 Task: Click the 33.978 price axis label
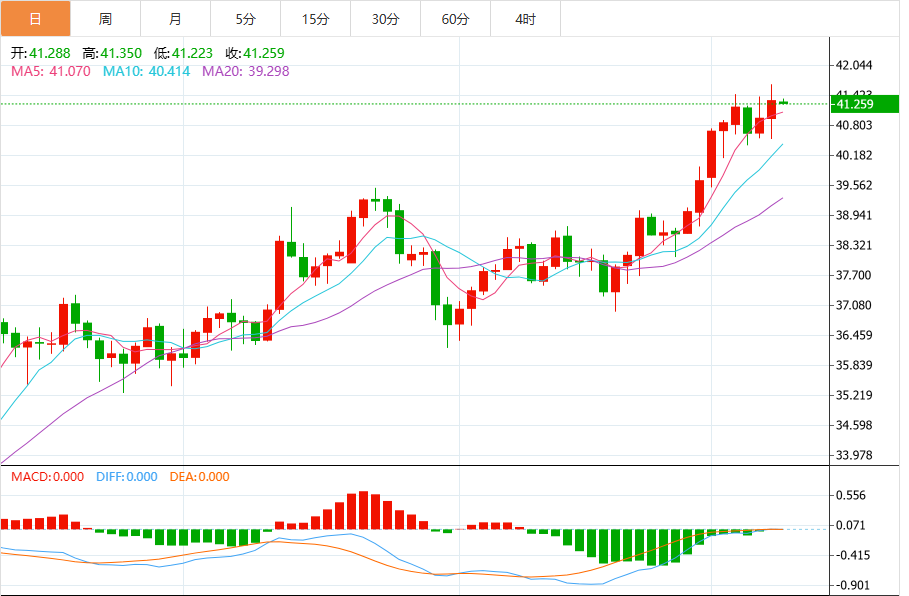pos(854,455)
